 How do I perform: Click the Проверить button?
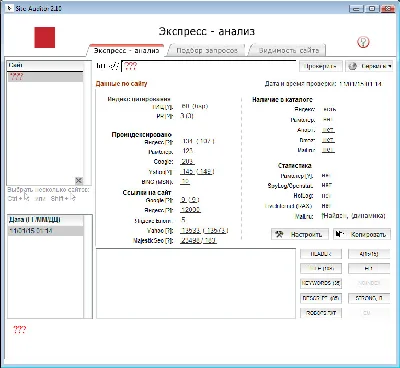tap(321, 66)
